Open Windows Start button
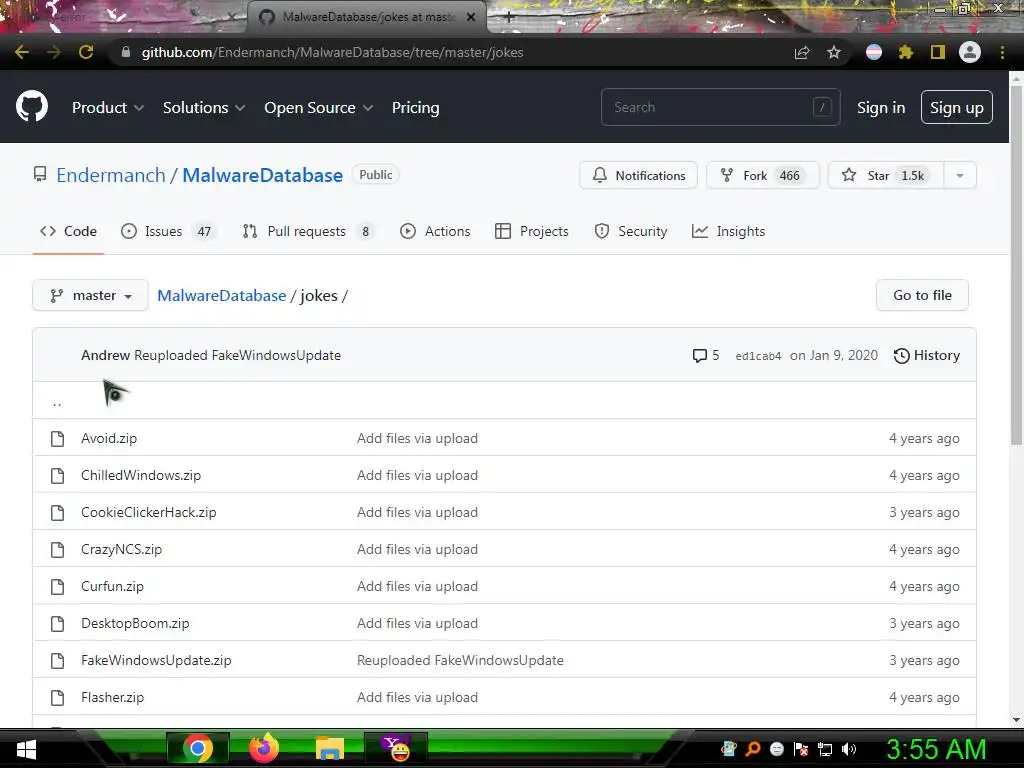This screenshot has height=768, width=1024. pyautogui.click(x=25, y=748)
